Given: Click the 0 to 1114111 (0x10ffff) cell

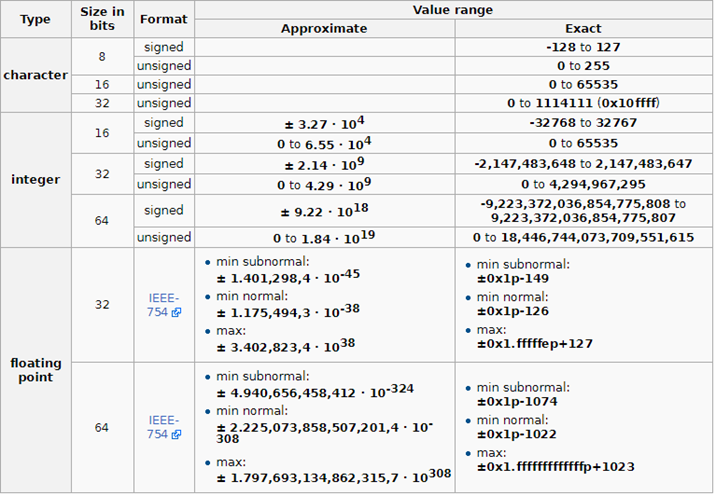Looking at the screenshot, I should (583, 103).
